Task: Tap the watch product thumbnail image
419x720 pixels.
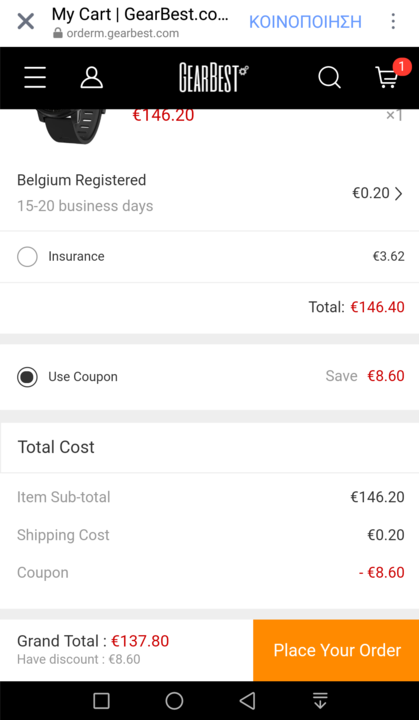Action: [x=71, y=125]
